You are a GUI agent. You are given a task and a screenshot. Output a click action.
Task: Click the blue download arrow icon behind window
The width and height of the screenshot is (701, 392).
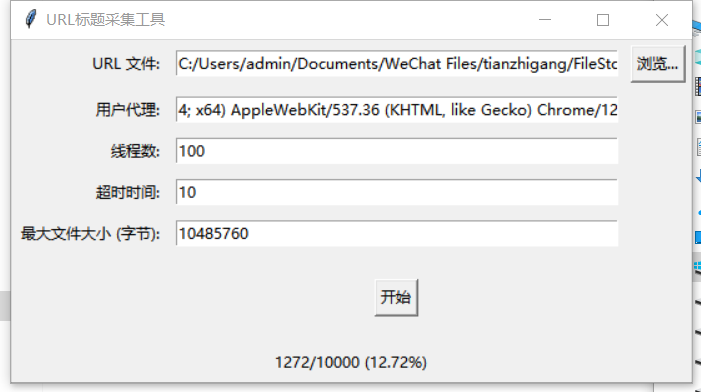(698, 176)
